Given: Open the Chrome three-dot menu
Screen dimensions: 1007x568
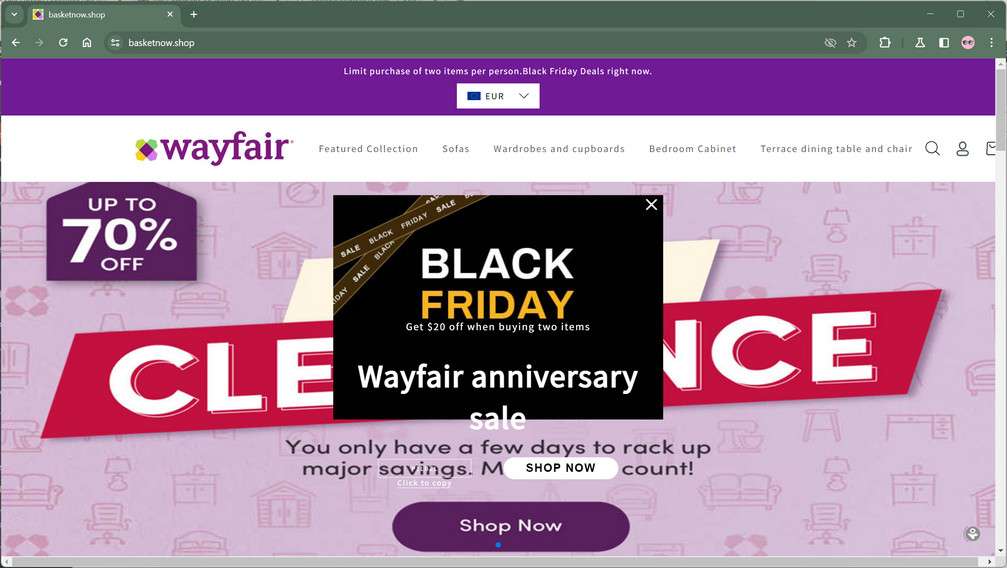Looking at the screenshot, I should pos(991,42).
